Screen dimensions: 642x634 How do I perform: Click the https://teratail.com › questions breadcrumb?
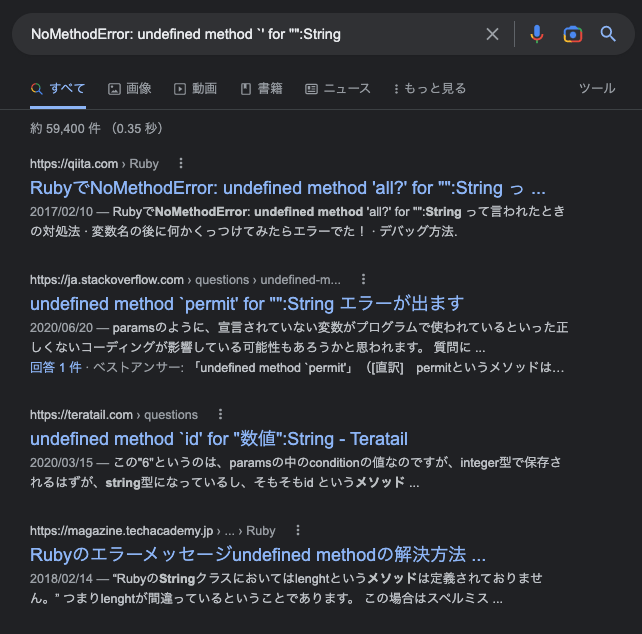114,414
